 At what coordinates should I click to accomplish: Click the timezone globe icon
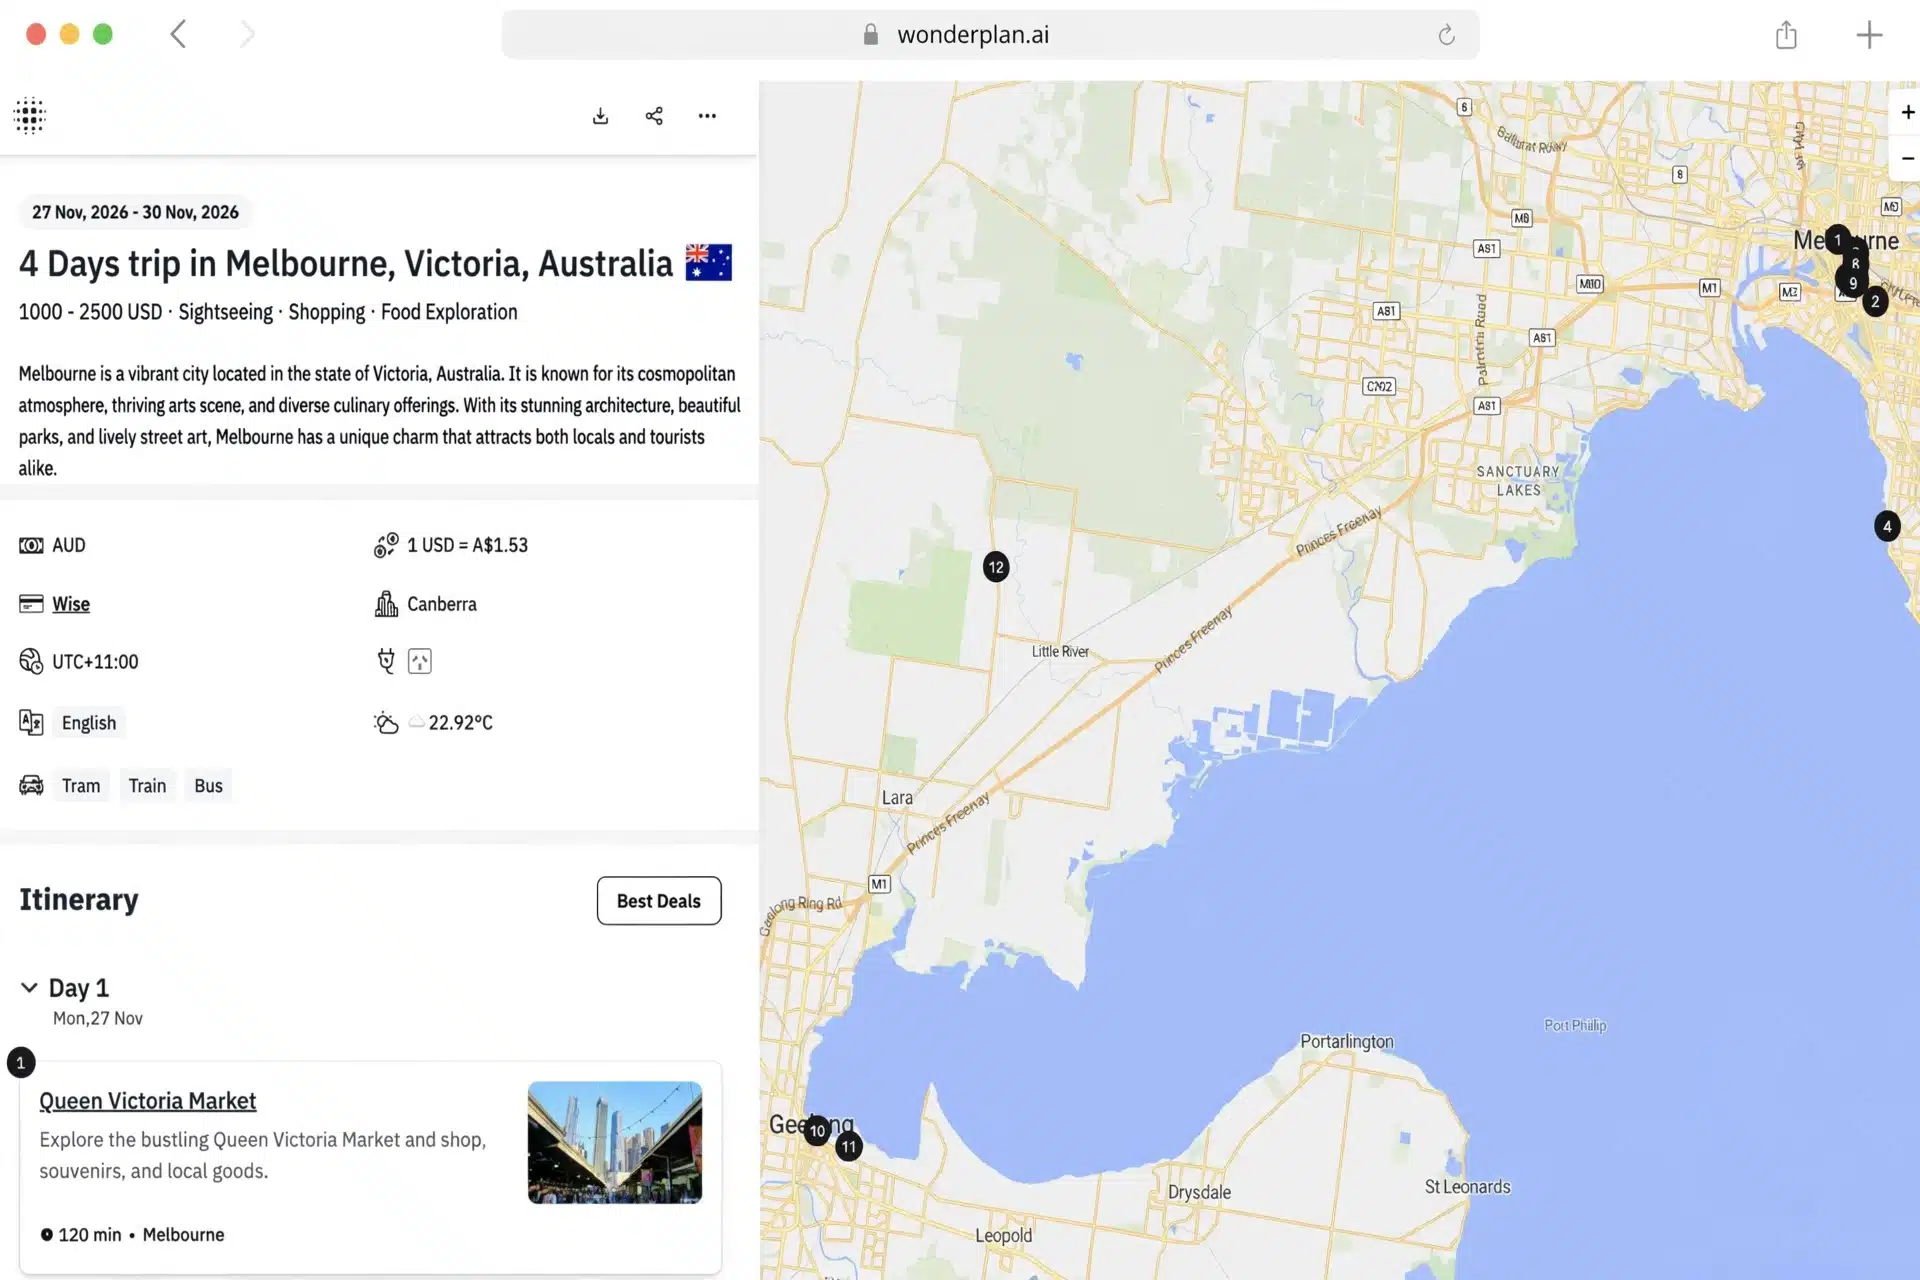pyautogui.click(x=31, y=661)
